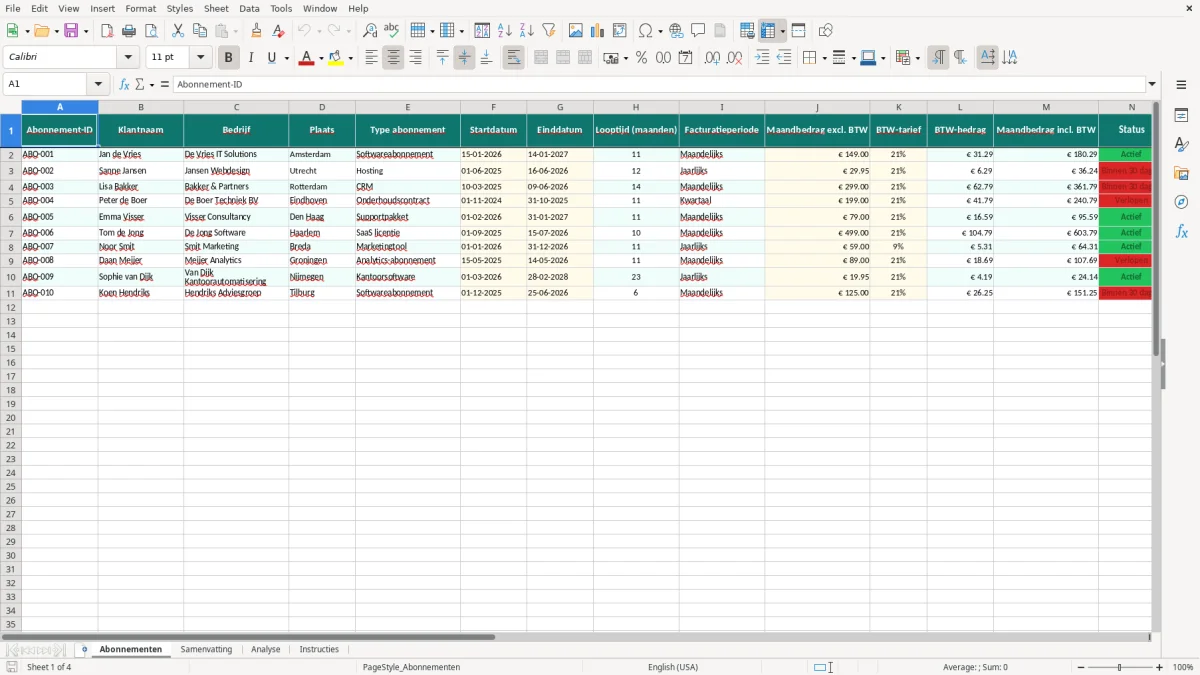
Task: Click the Format as Date icon
Action: (x=686, y=58)
